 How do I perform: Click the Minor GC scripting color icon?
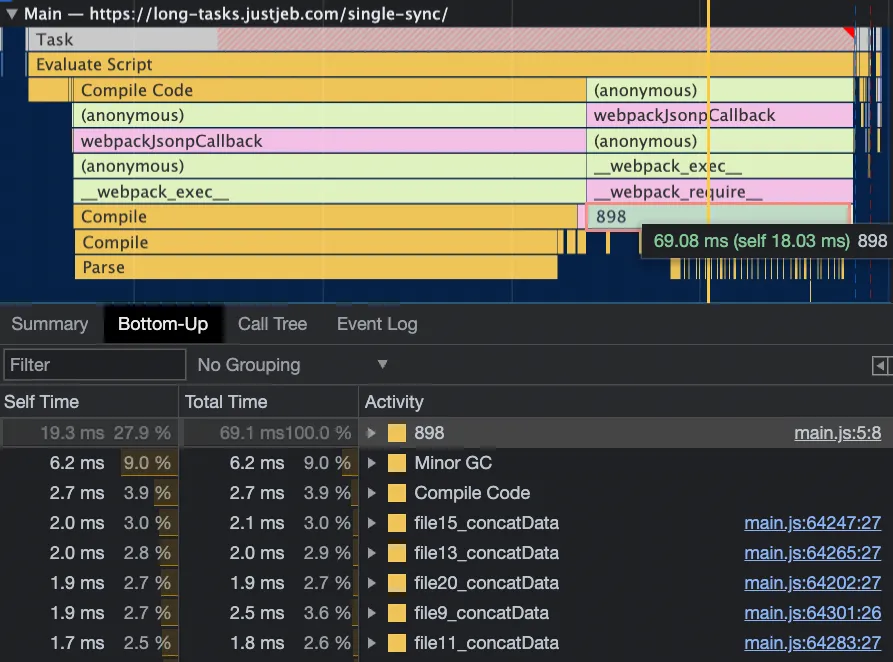pyautogui.click(x=397, y=463)
